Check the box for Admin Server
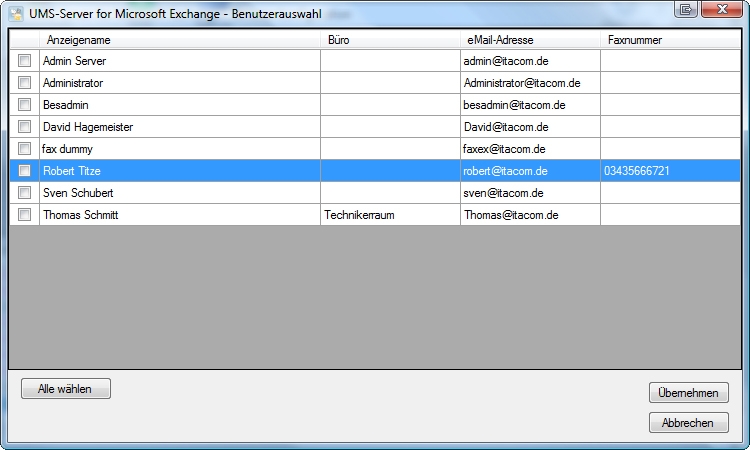The height and width of the screenshot is (450, 750). [24, 61]
